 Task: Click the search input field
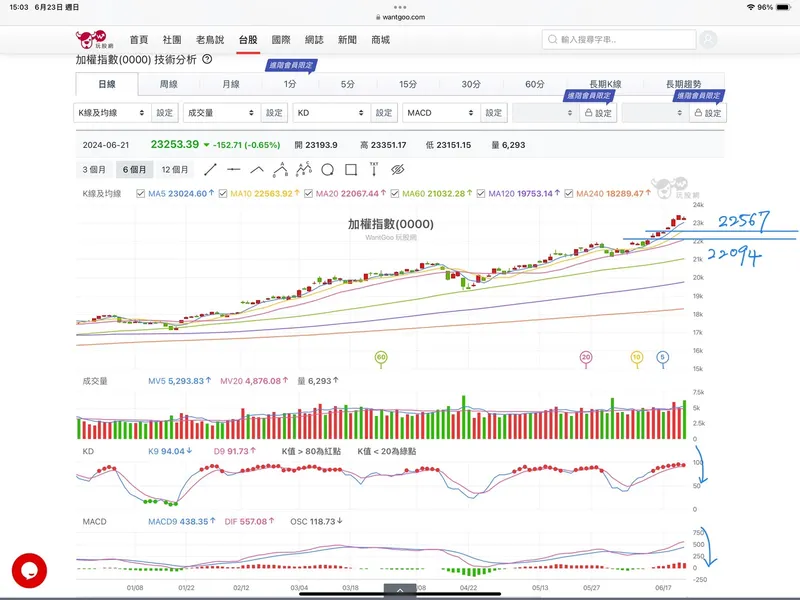pyautogui.click(x=620, y=40)
